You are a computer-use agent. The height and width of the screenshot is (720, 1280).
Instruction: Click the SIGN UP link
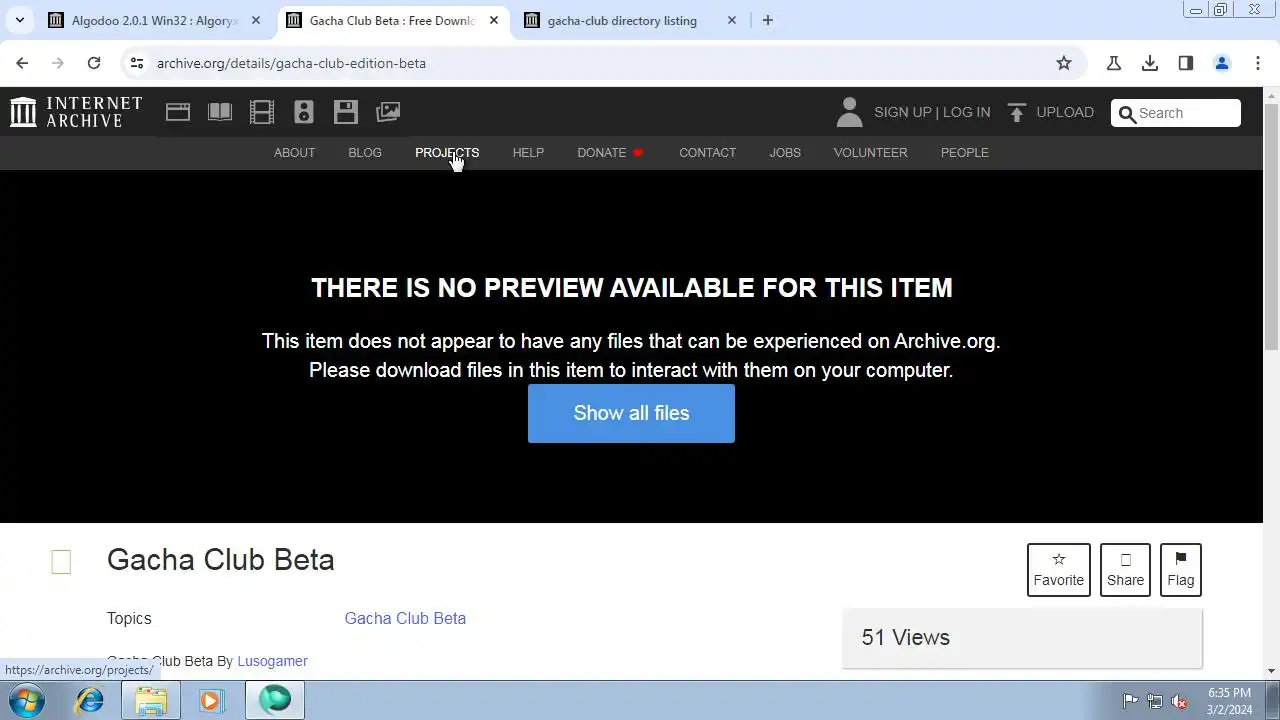click(902, 112)
